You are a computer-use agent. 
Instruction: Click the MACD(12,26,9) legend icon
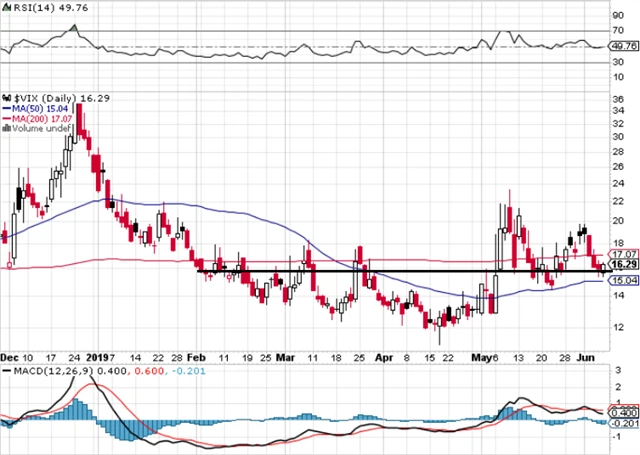[5, 371]
